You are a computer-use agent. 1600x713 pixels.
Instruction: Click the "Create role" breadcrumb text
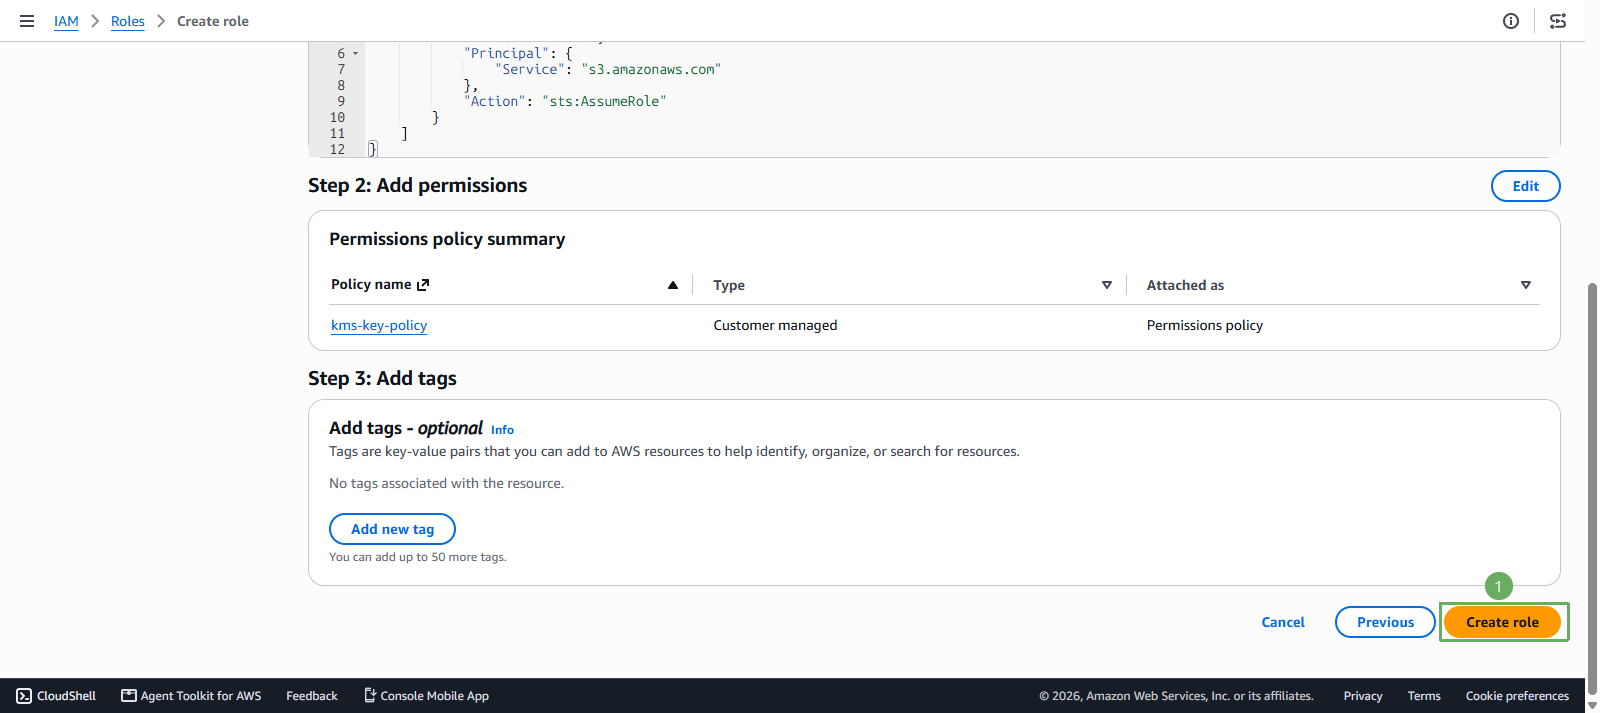[x=213, y=21]
